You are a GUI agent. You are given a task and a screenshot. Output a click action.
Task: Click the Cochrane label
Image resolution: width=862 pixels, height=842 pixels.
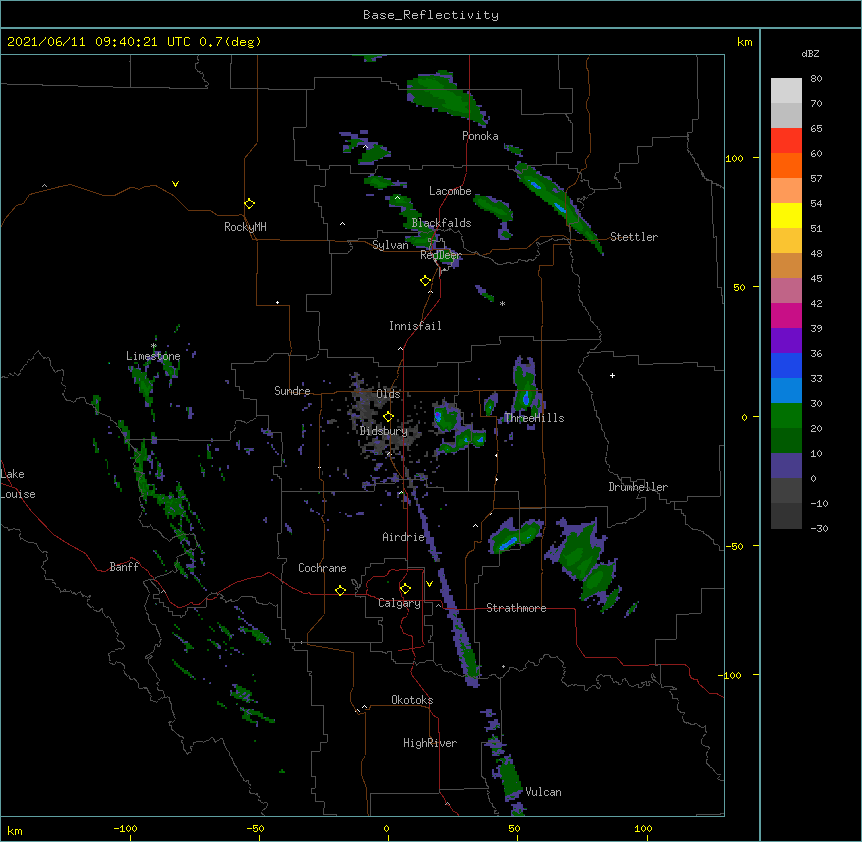[x=322, y=568]
